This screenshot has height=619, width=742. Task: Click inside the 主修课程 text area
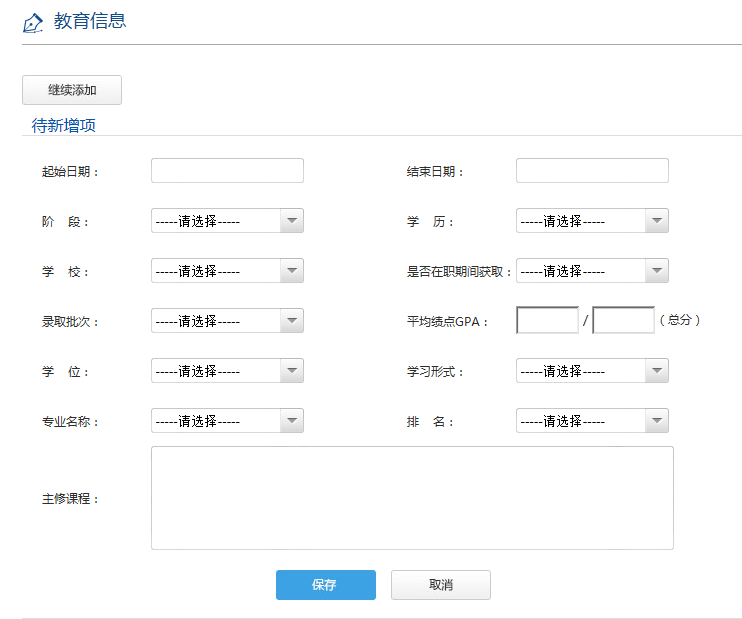click(412, 498)
